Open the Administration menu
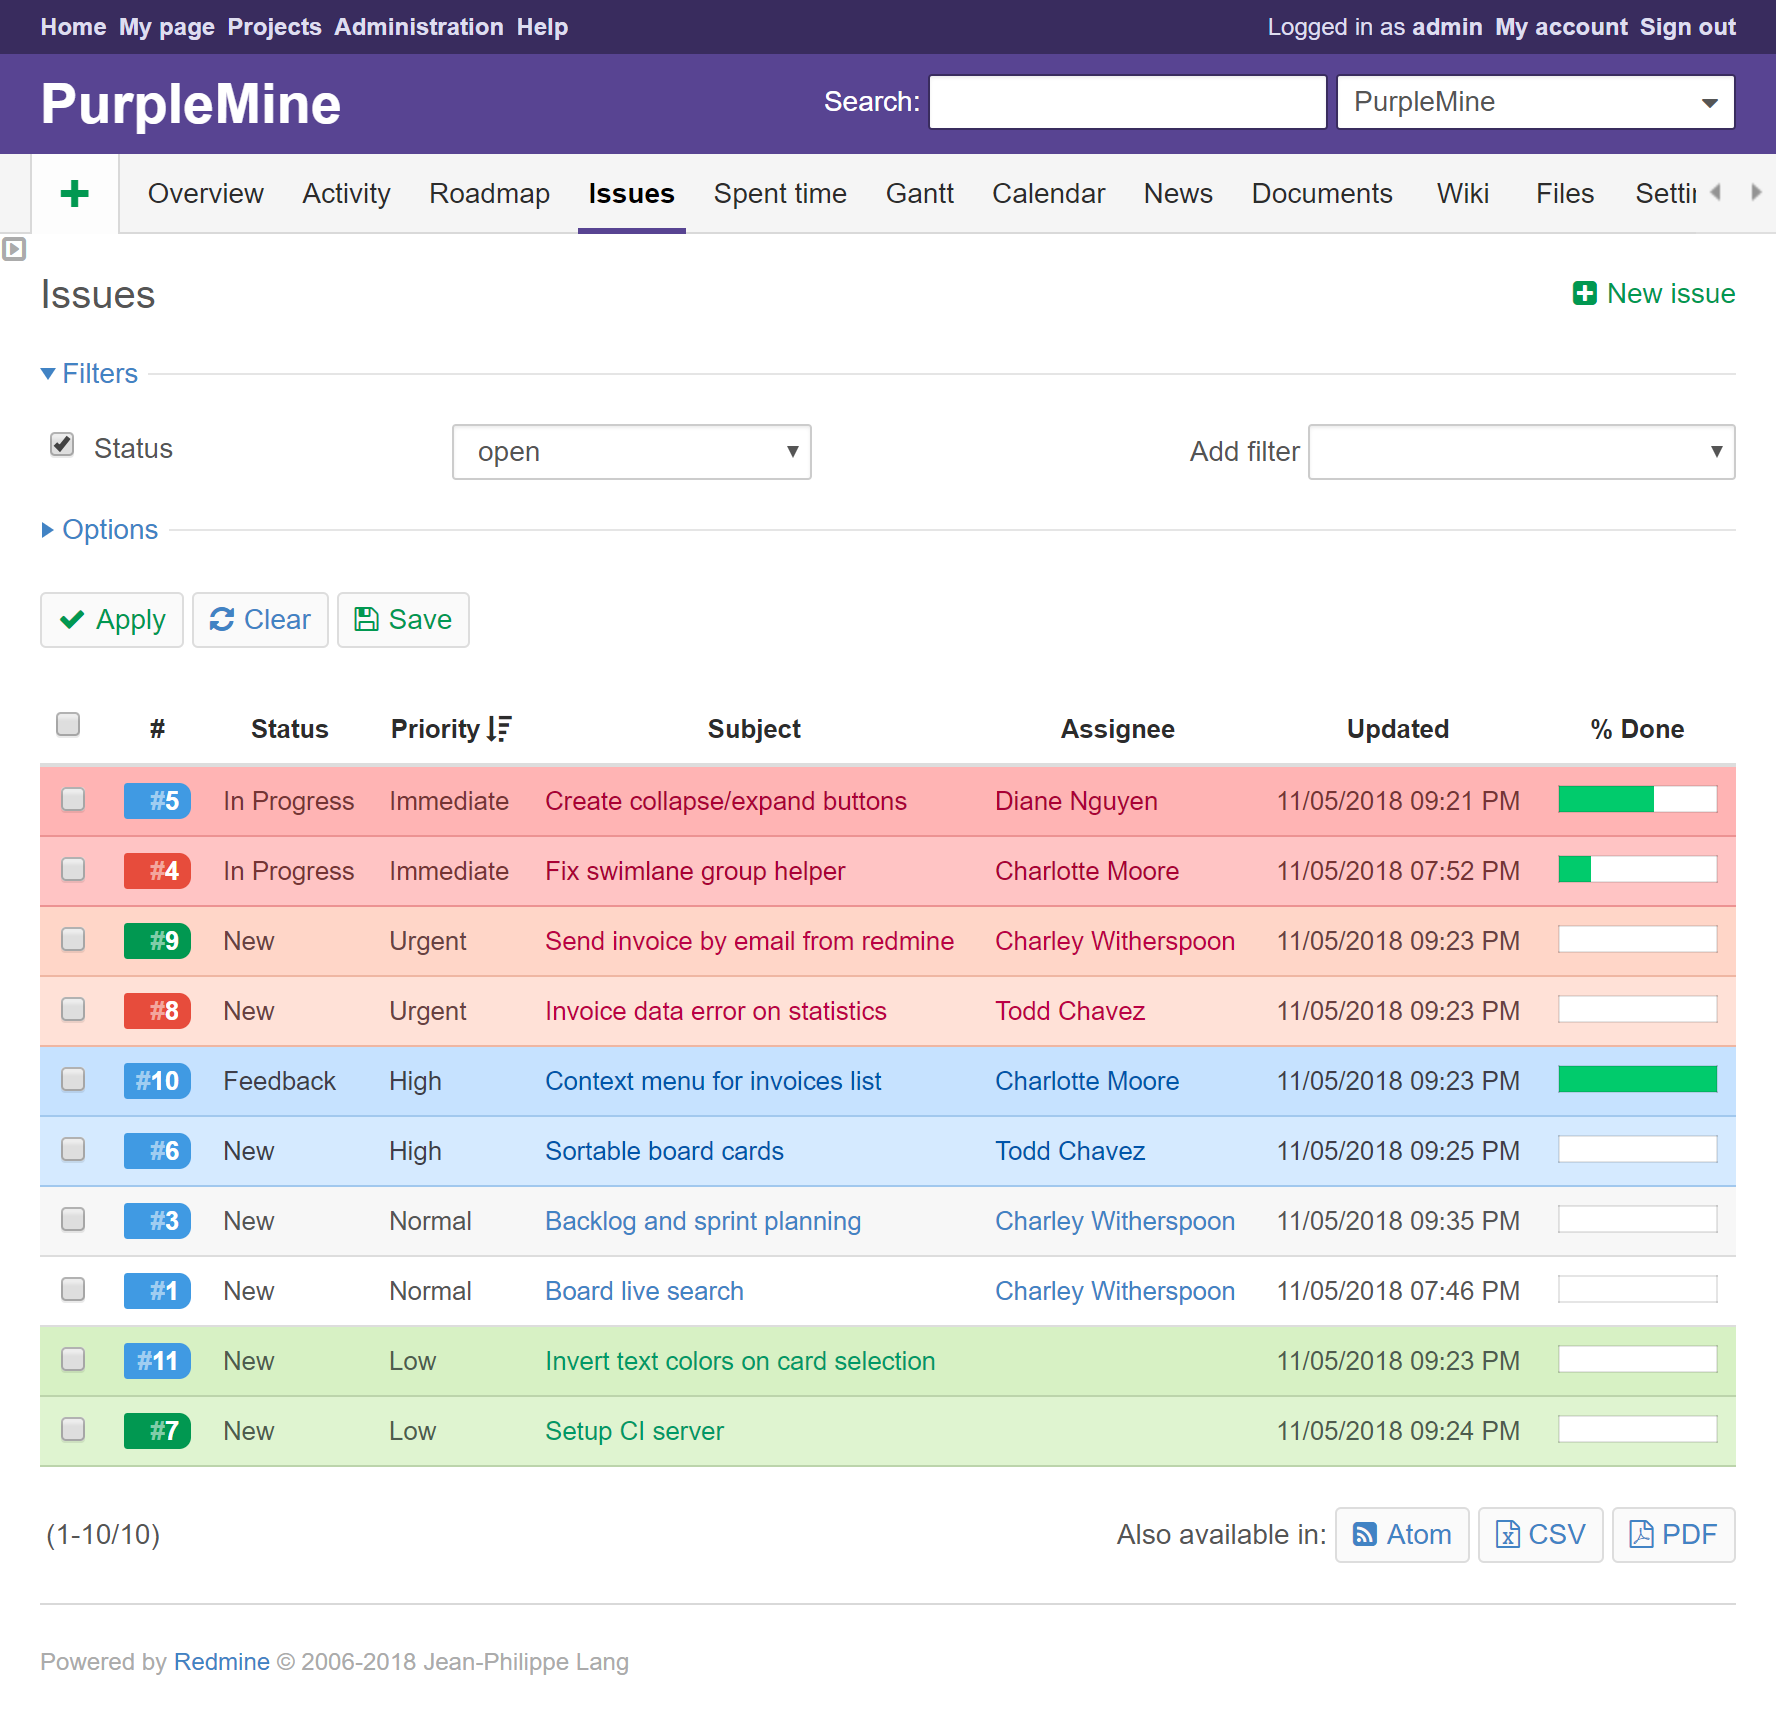1776x1719 pixels. (x=419, y=27)
